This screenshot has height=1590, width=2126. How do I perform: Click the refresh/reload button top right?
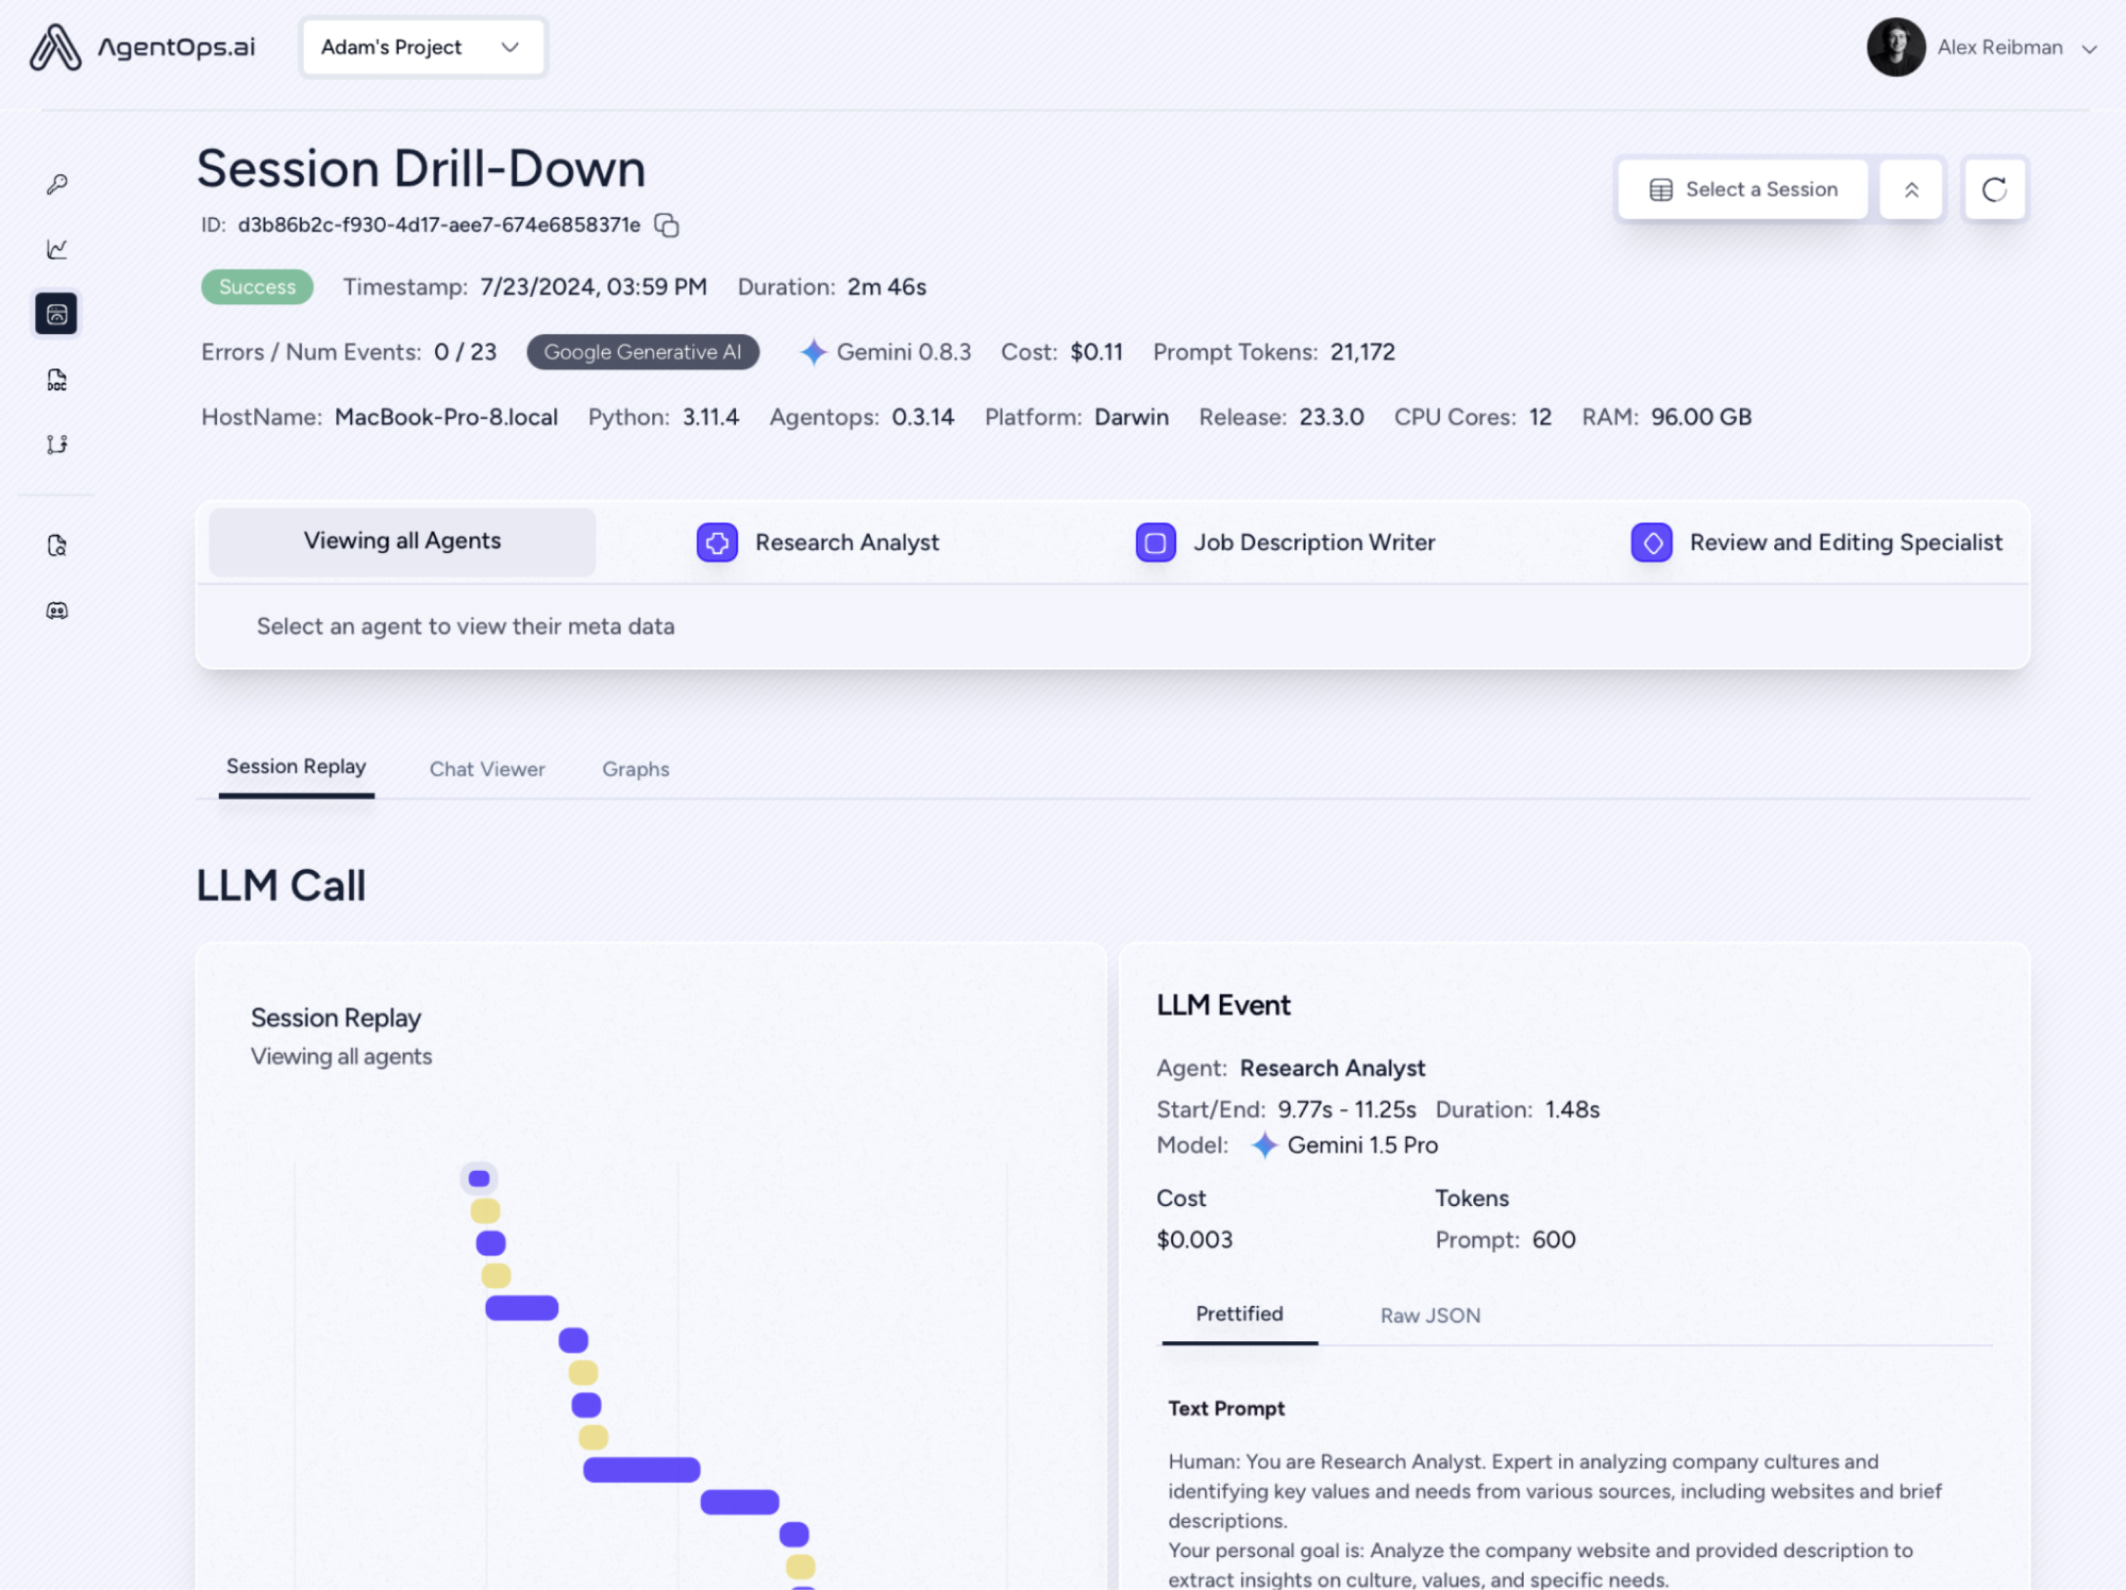tap(1992, 189)
